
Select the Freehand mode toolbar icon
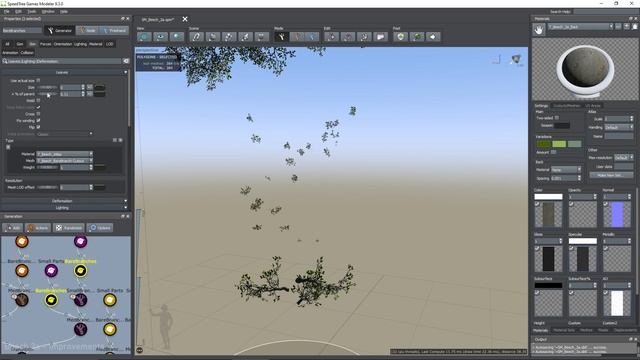[x=312, y=37]
